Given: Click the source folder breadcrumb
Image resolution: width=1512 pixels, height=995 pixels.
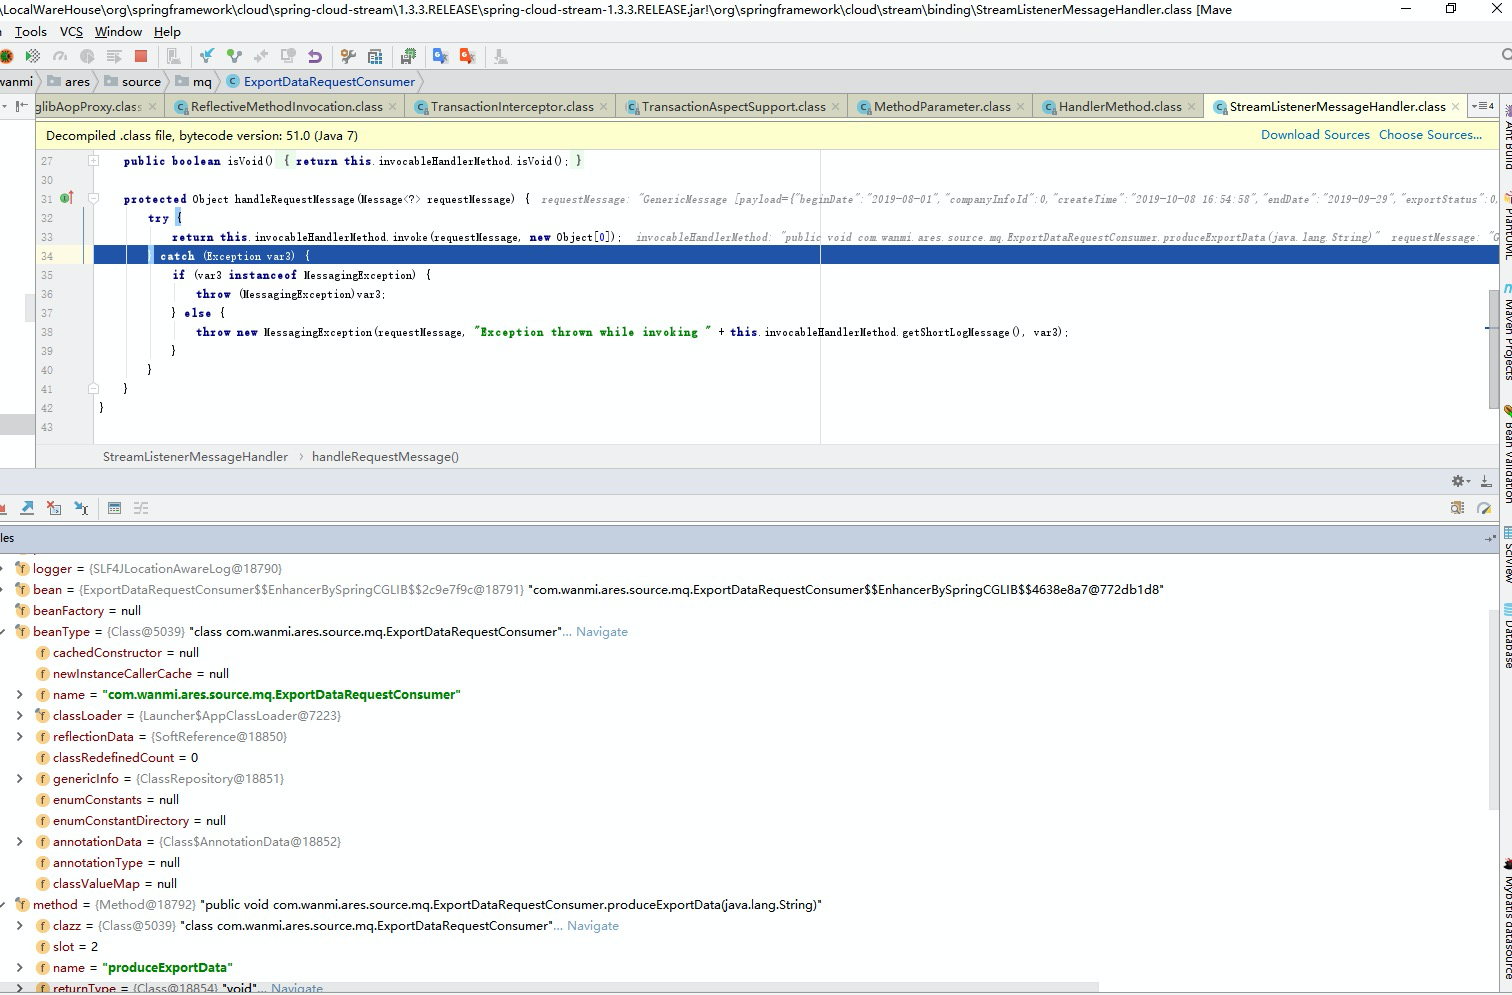Looking at the screenshot, I should (x=132, y=82).
